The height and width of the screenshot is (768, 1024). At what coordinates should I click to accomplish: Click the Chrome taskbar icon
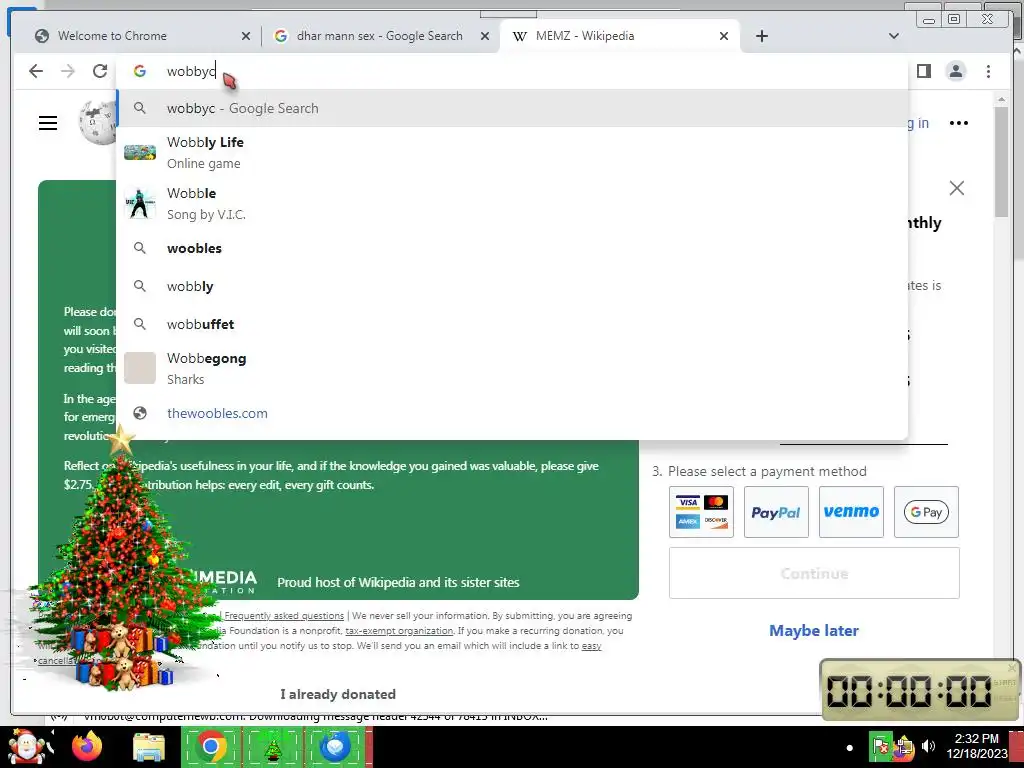click(x=211, y=747)
